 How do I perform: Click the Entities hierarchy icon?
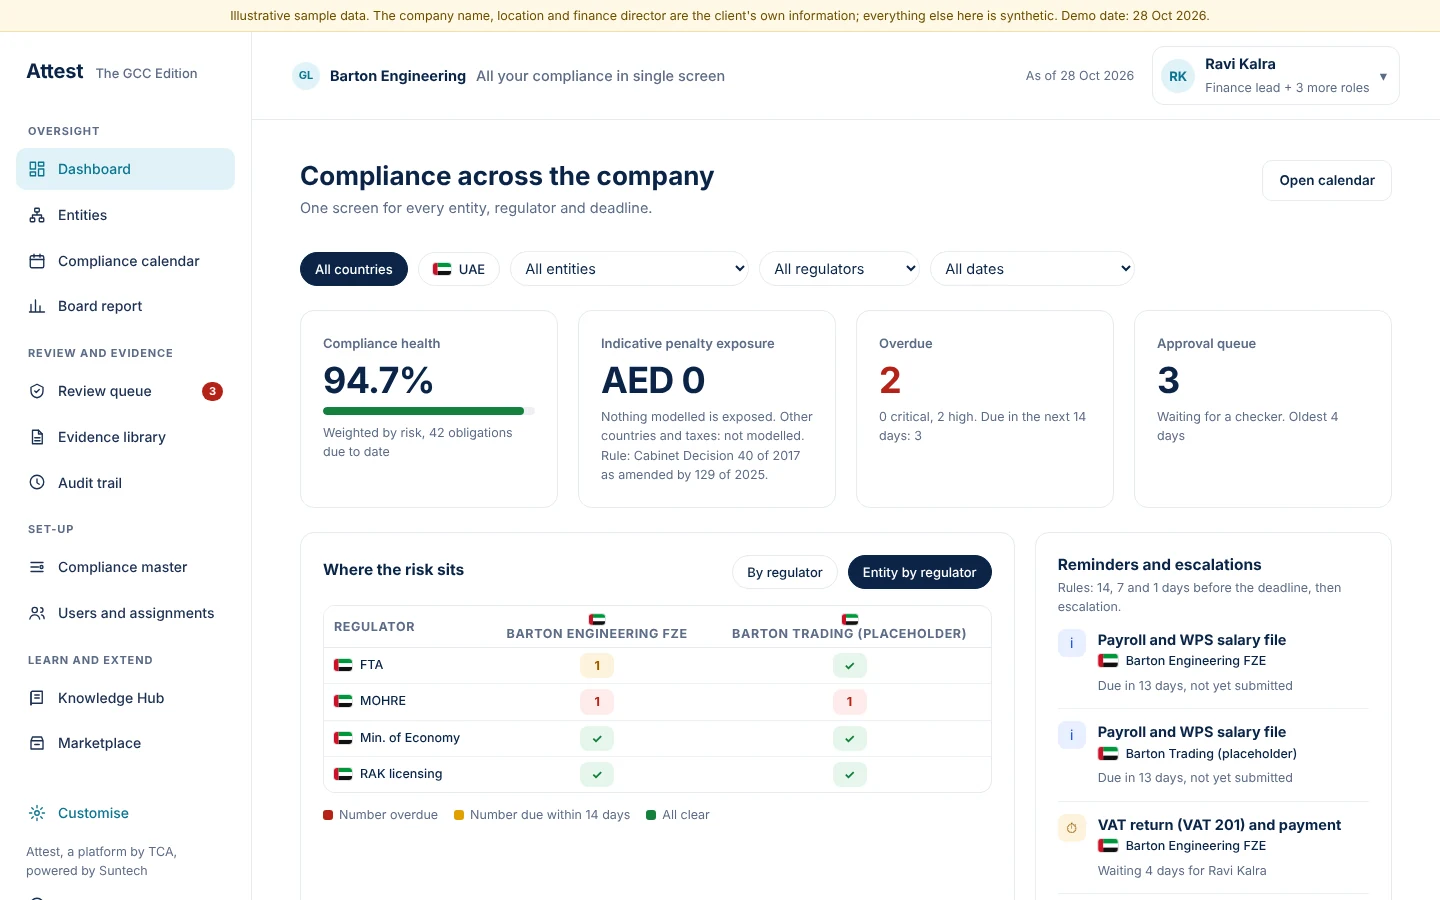tap(37, 215)
